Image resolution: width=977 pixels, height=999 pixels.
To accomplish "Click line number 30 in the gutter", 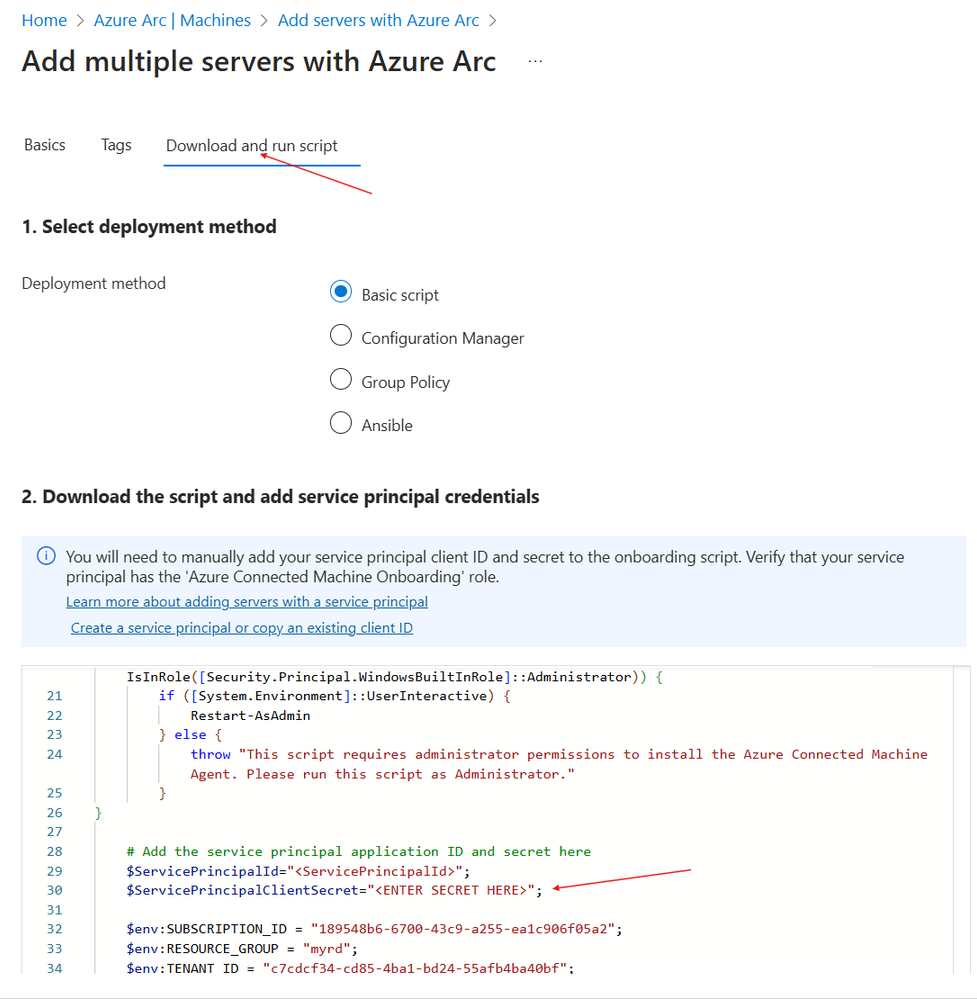I will coord(54,890).
